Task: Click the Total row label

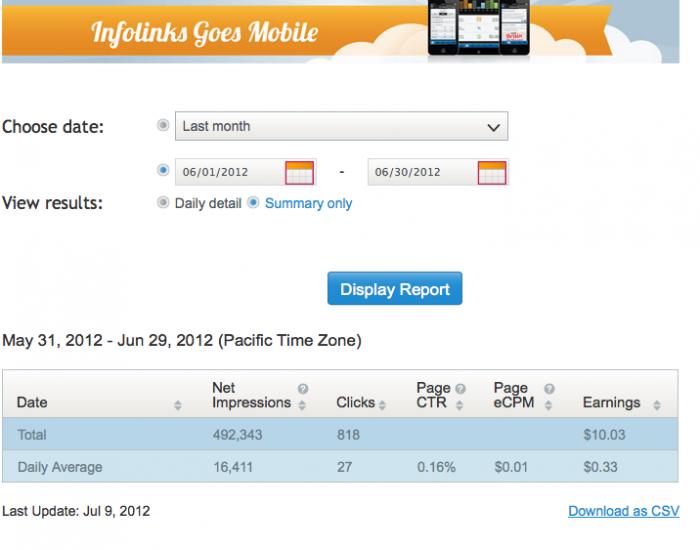Action: tap(32, 434)
